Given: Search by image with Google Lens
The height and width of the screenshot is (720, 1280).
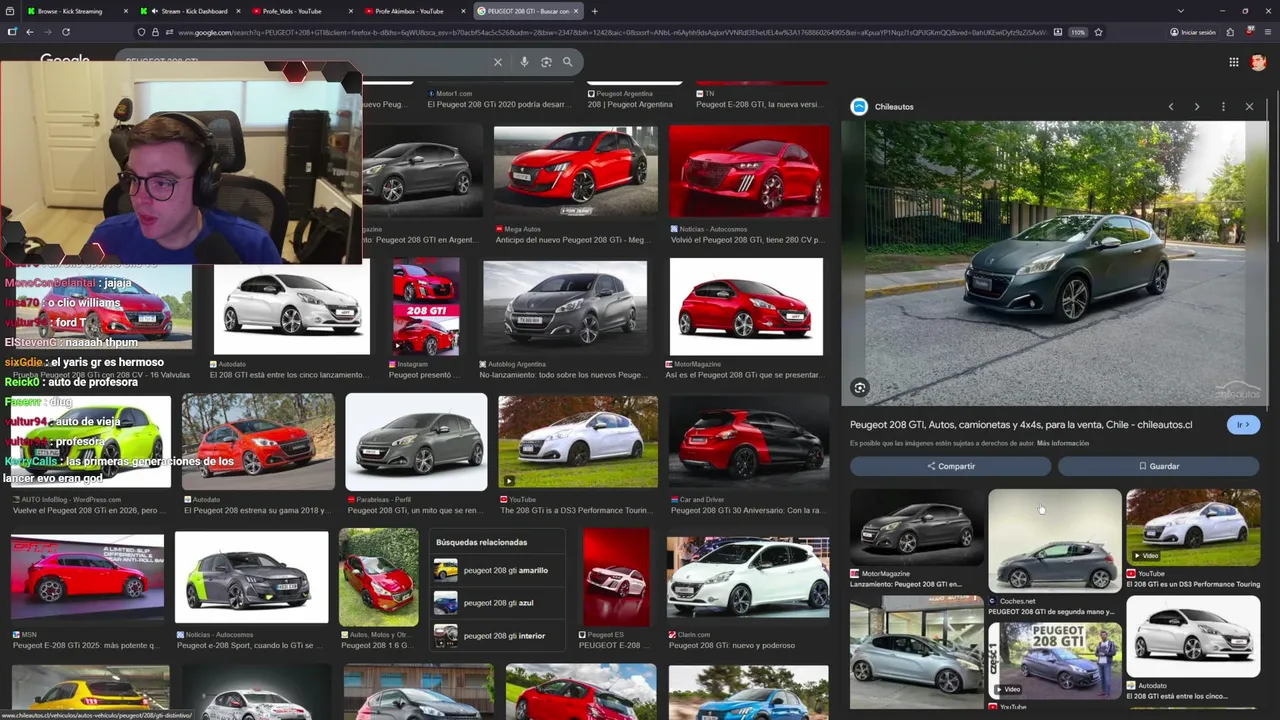Looking at the screenshot, I should click(x=546, y=62).
